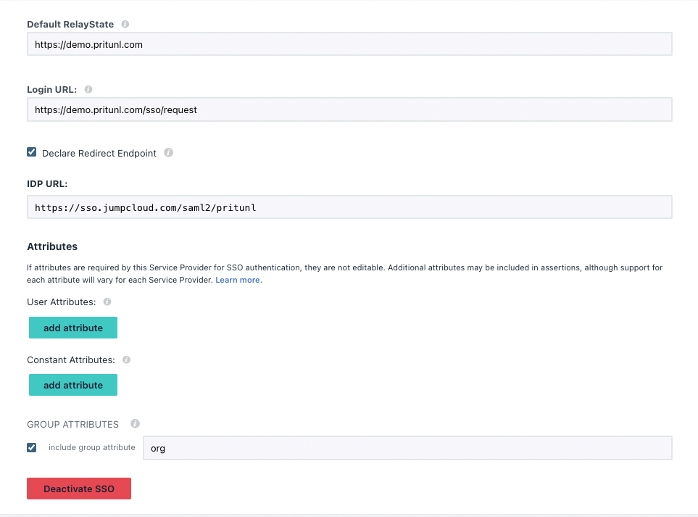
Task: Click info icon beside Login URL label
Action: [89, 89]
